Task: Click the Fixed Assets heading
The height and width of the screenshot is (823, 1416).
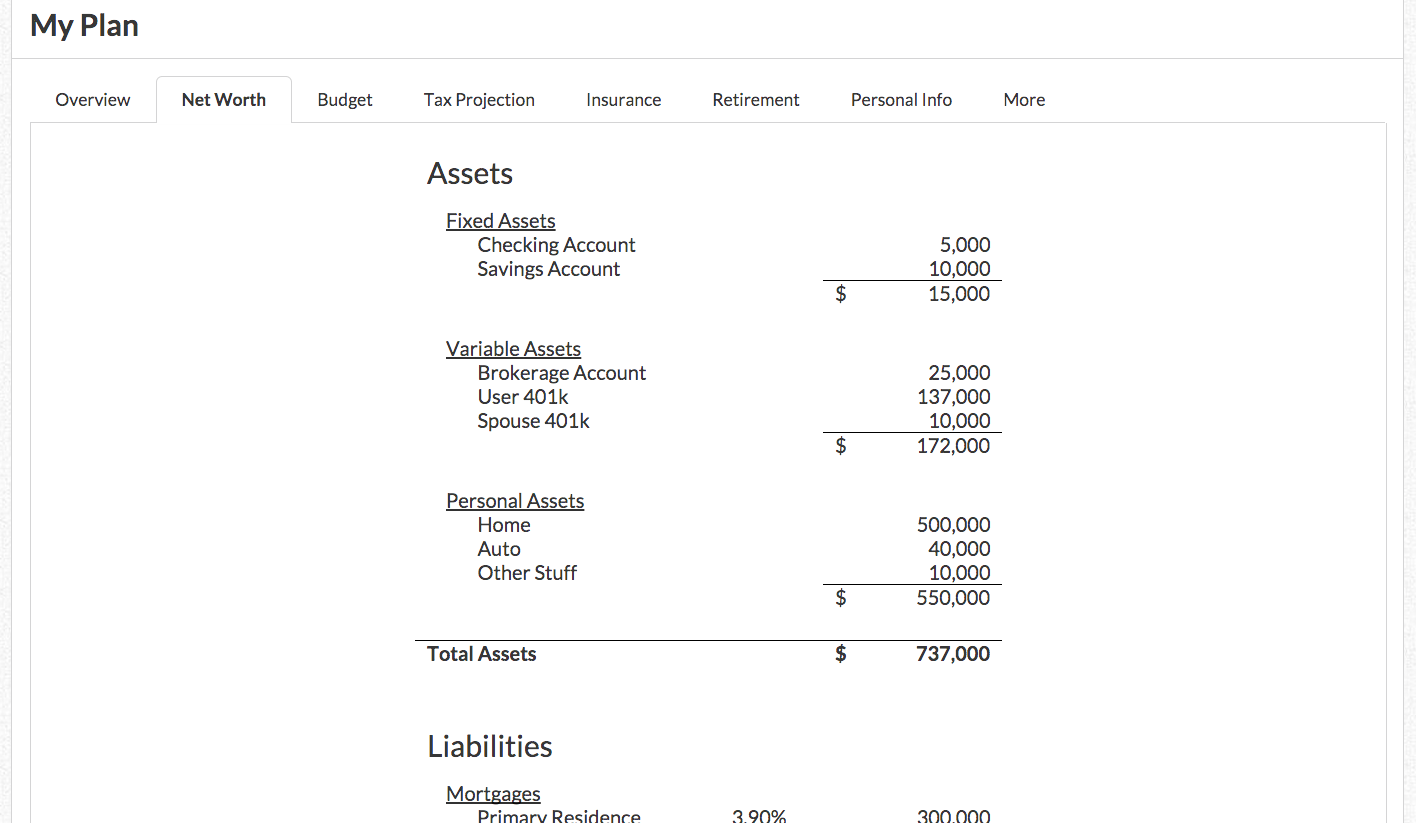Action: pos(501,221)
